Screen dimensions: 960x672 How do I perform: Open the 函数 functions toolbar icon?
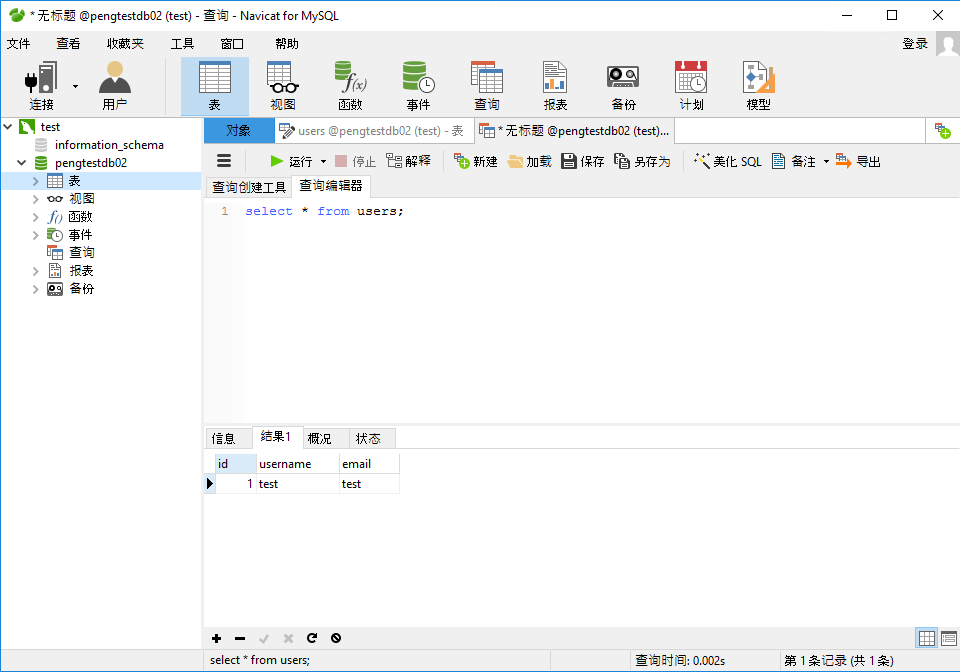coord(351,86)
